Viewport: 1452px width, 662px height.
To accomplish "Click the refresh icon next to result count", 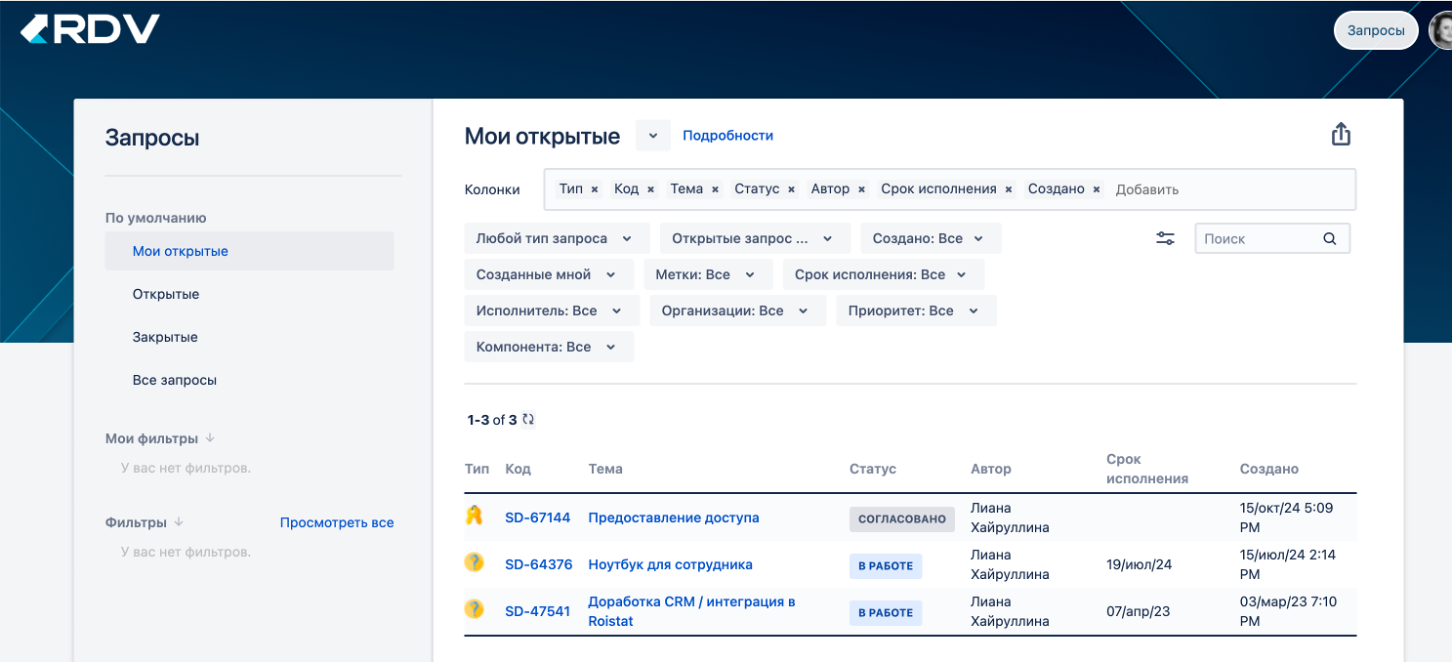I will [x=527, y=419].
